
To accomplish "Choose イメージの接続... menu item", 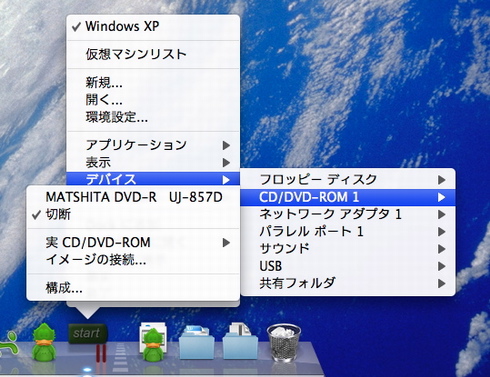I will [133, 260].
